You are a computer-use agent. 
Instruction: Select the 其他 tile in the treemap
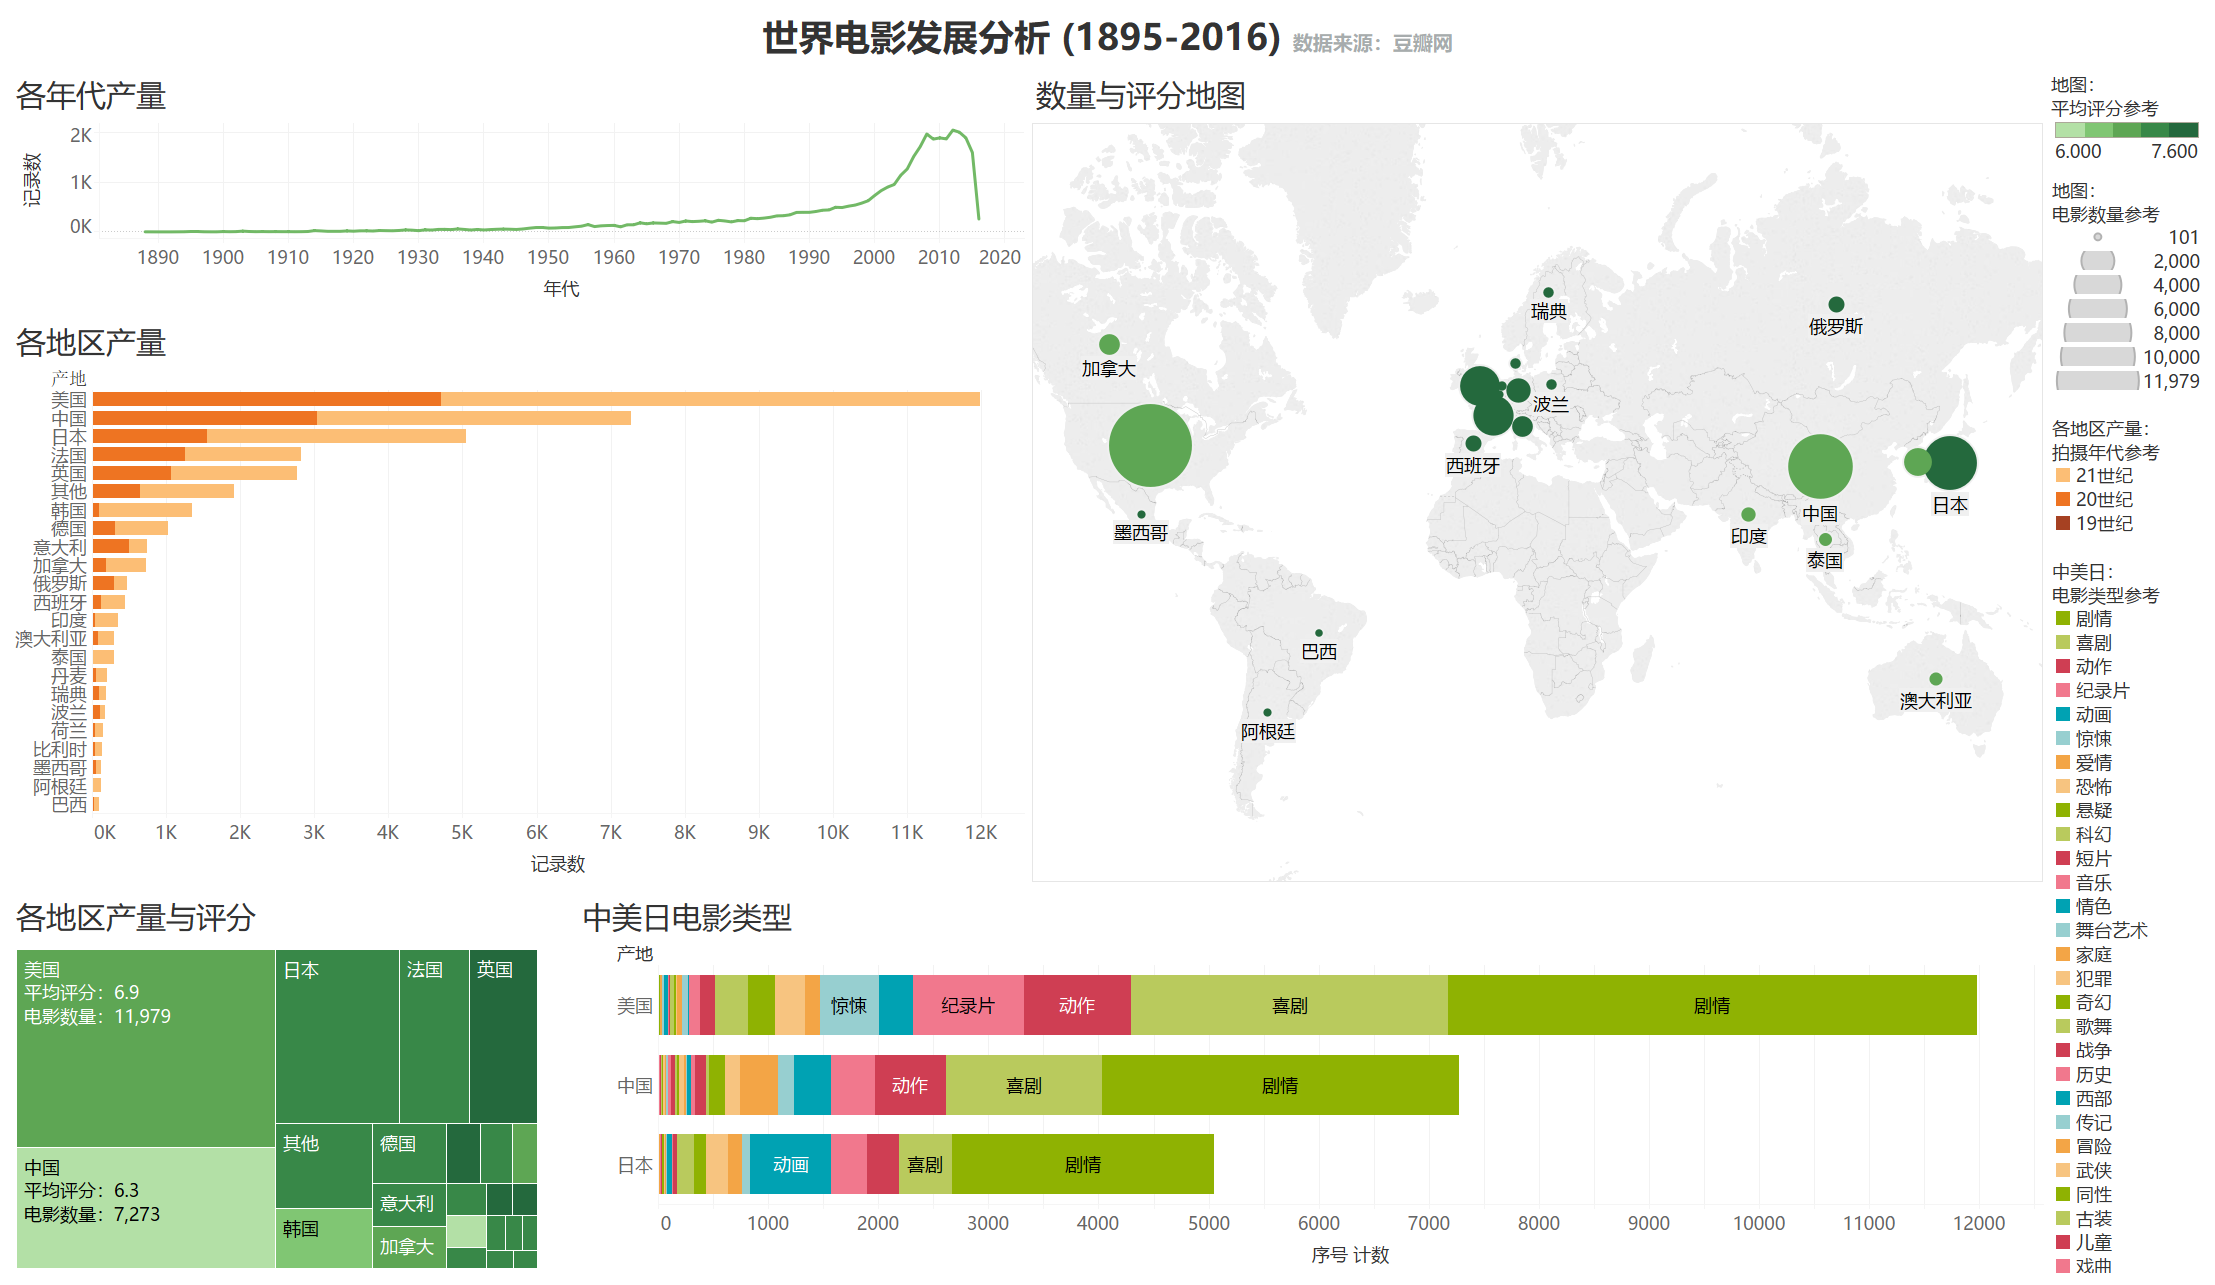point(324,1165)
